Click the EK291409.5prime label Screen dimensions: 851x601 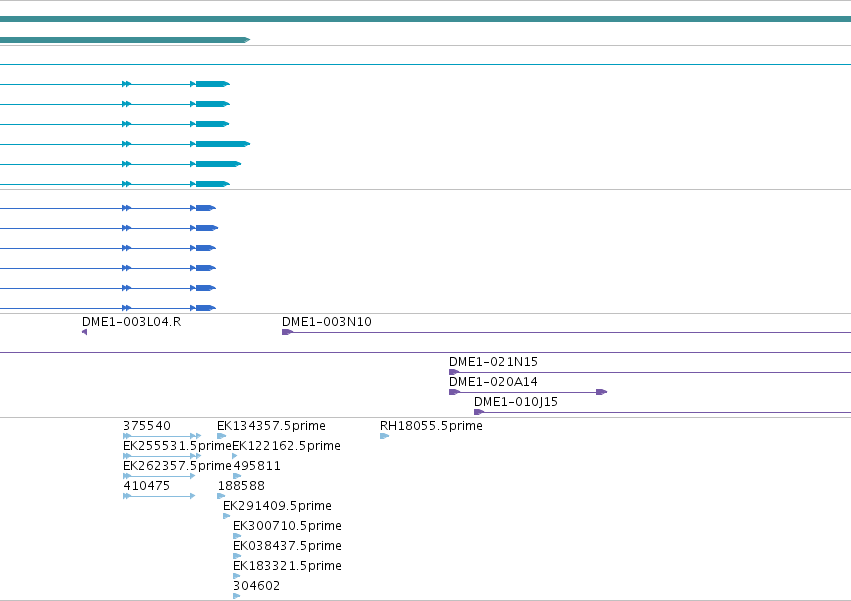(277, 506)
